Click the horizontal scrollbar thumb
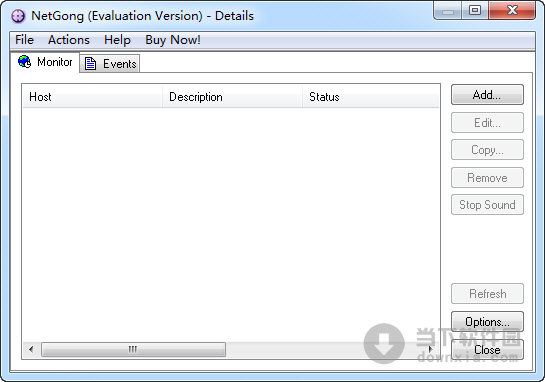The image size is (545, 382). pos(133,349)
